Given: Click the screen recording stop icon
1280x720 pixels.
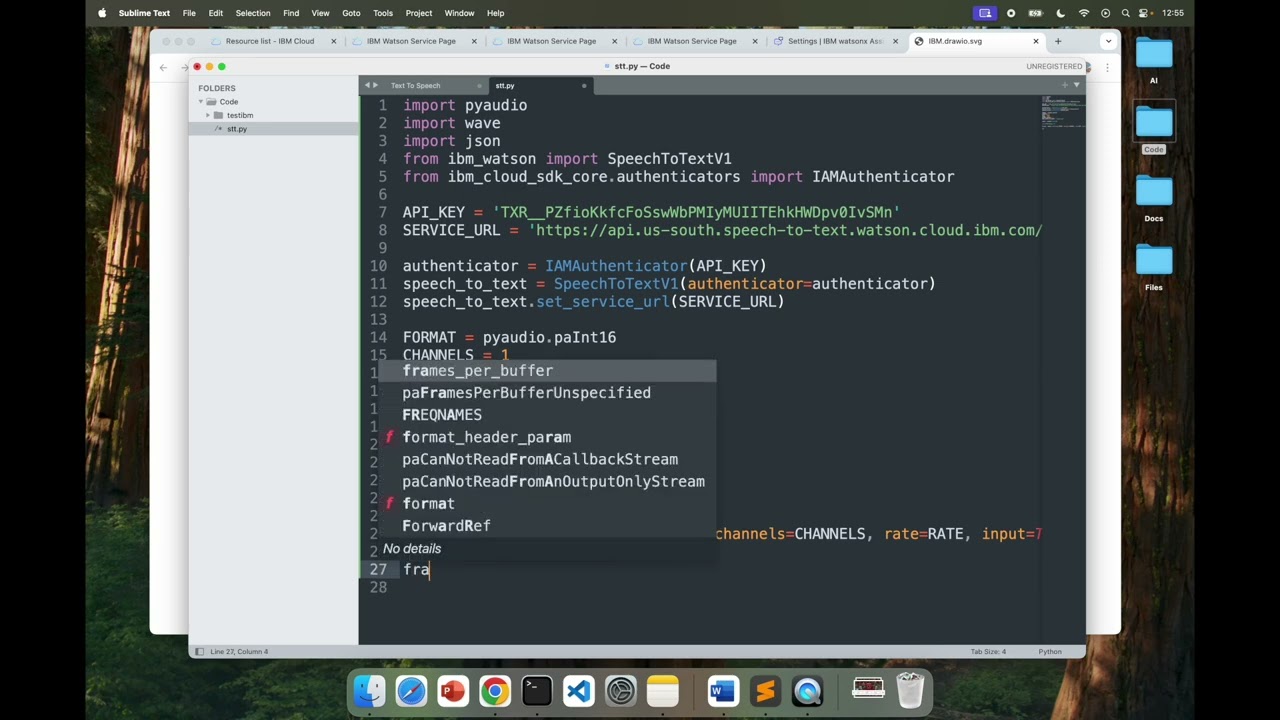Looking at the screenshot, I should point(1011,13).
